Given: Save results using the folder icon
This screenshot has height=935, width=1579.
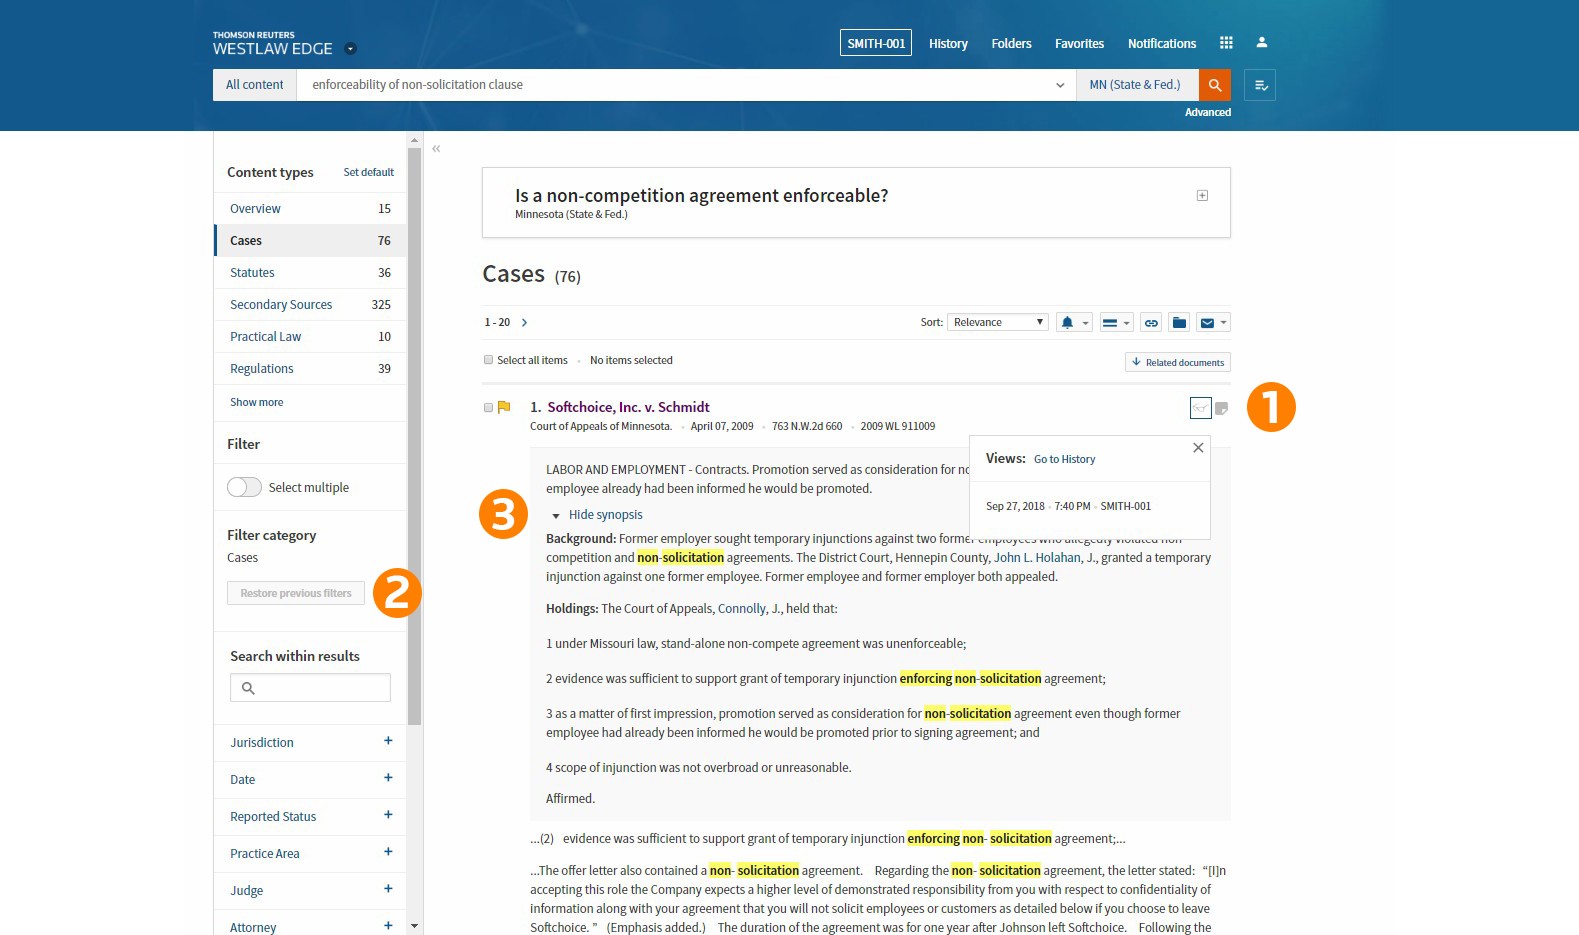Looking at the screenshot, I should coord(1179,323).
